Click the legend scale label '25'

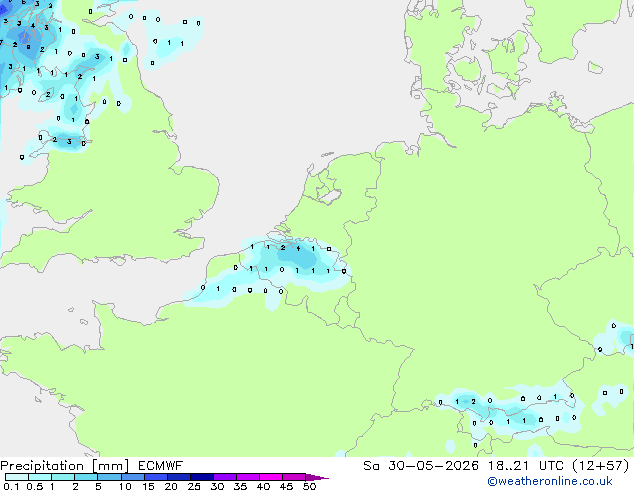[194, 486]
